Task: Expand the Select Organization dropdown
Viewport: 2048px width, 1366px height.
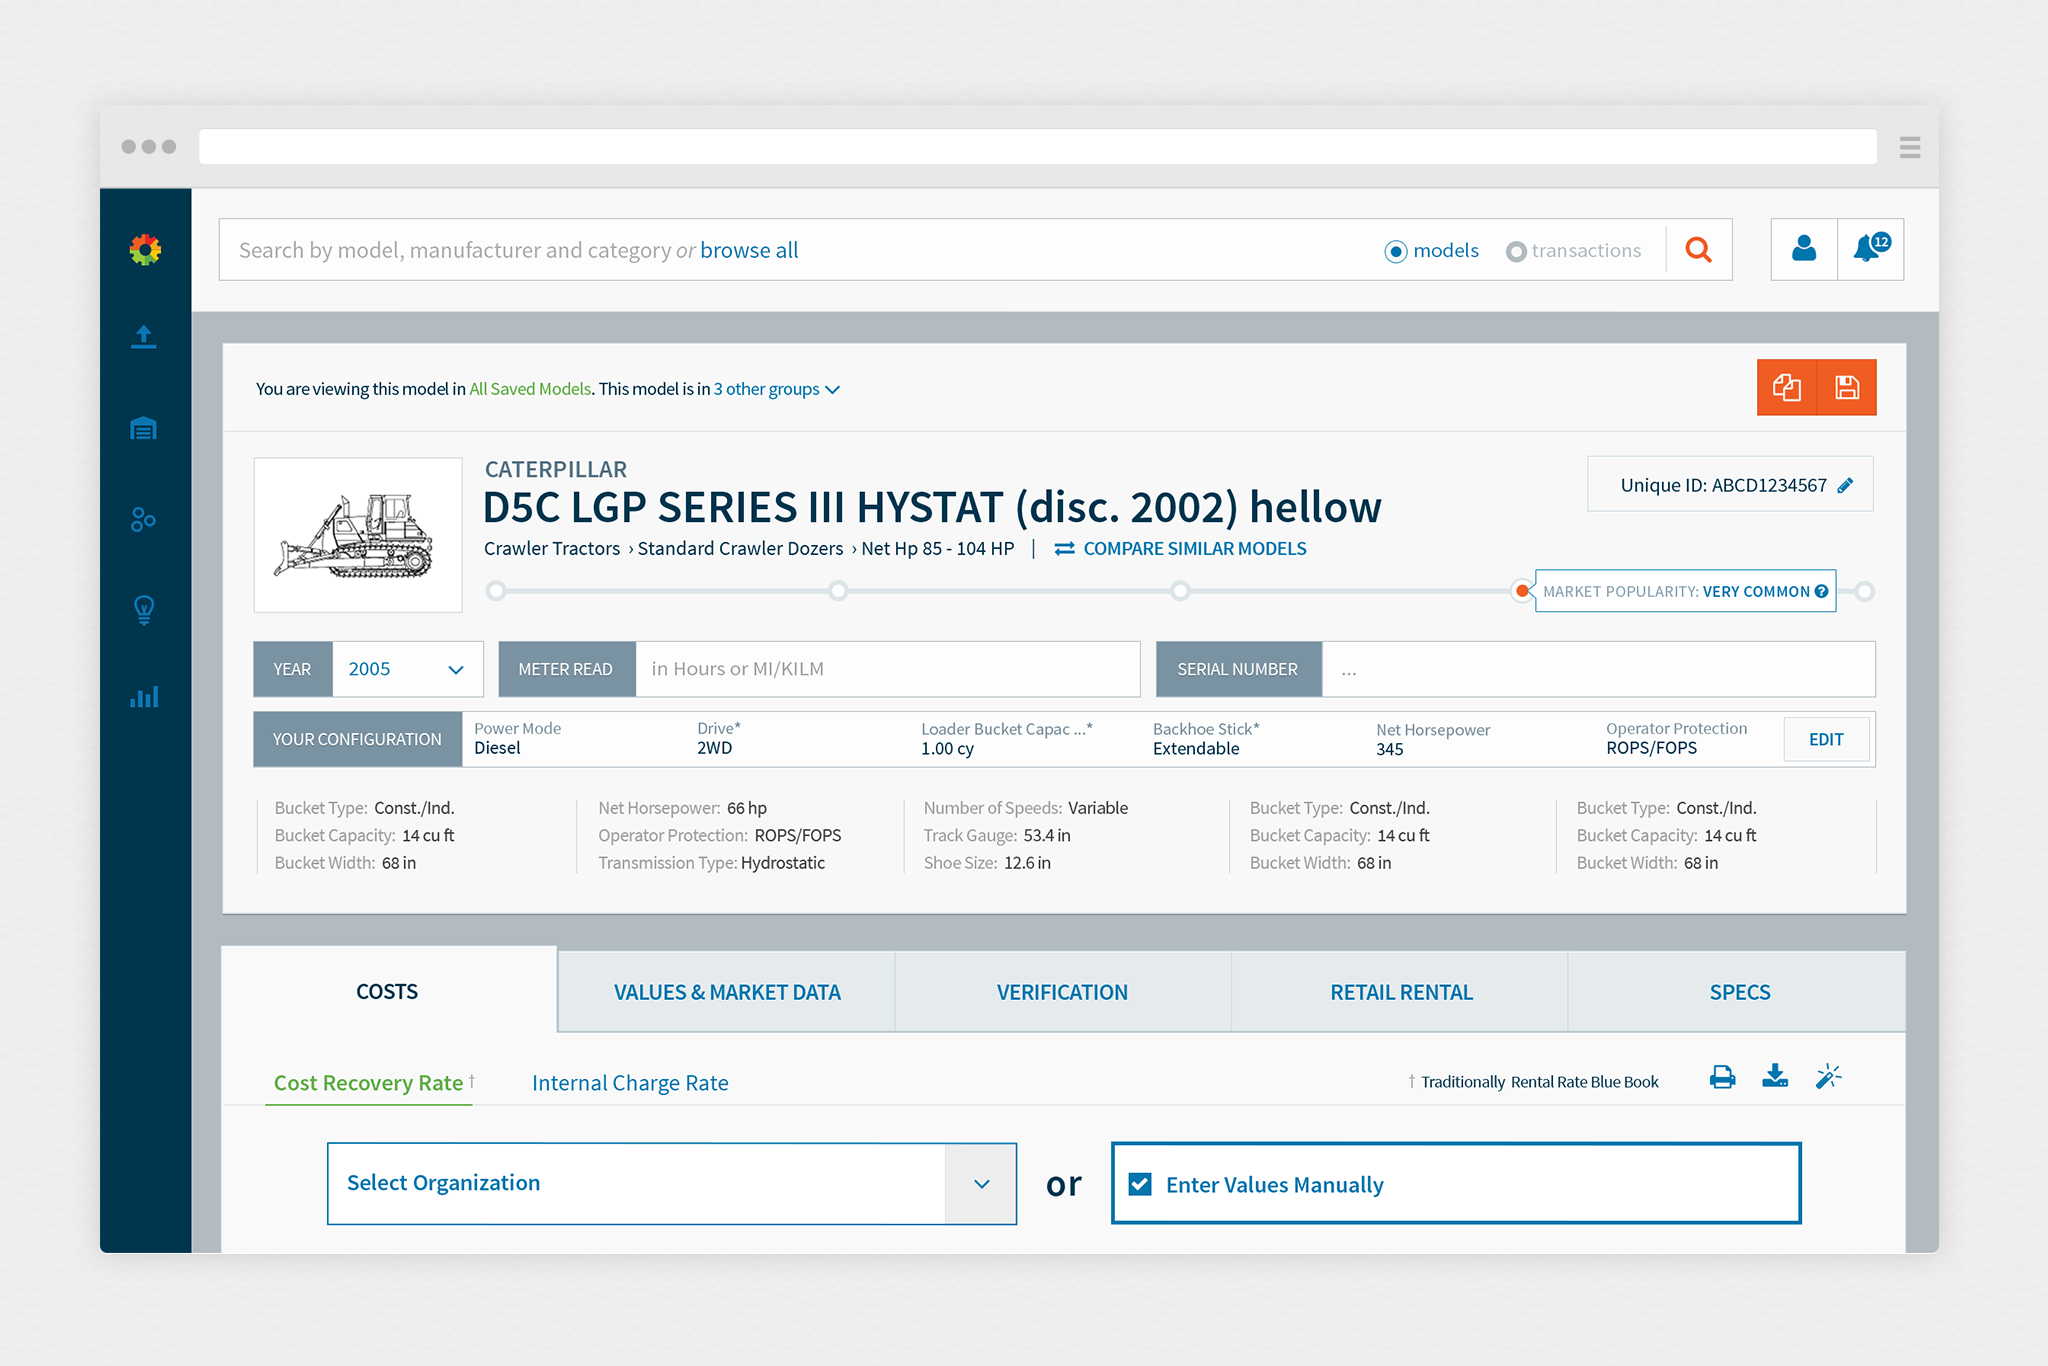Action: [x=981, y=1184]
